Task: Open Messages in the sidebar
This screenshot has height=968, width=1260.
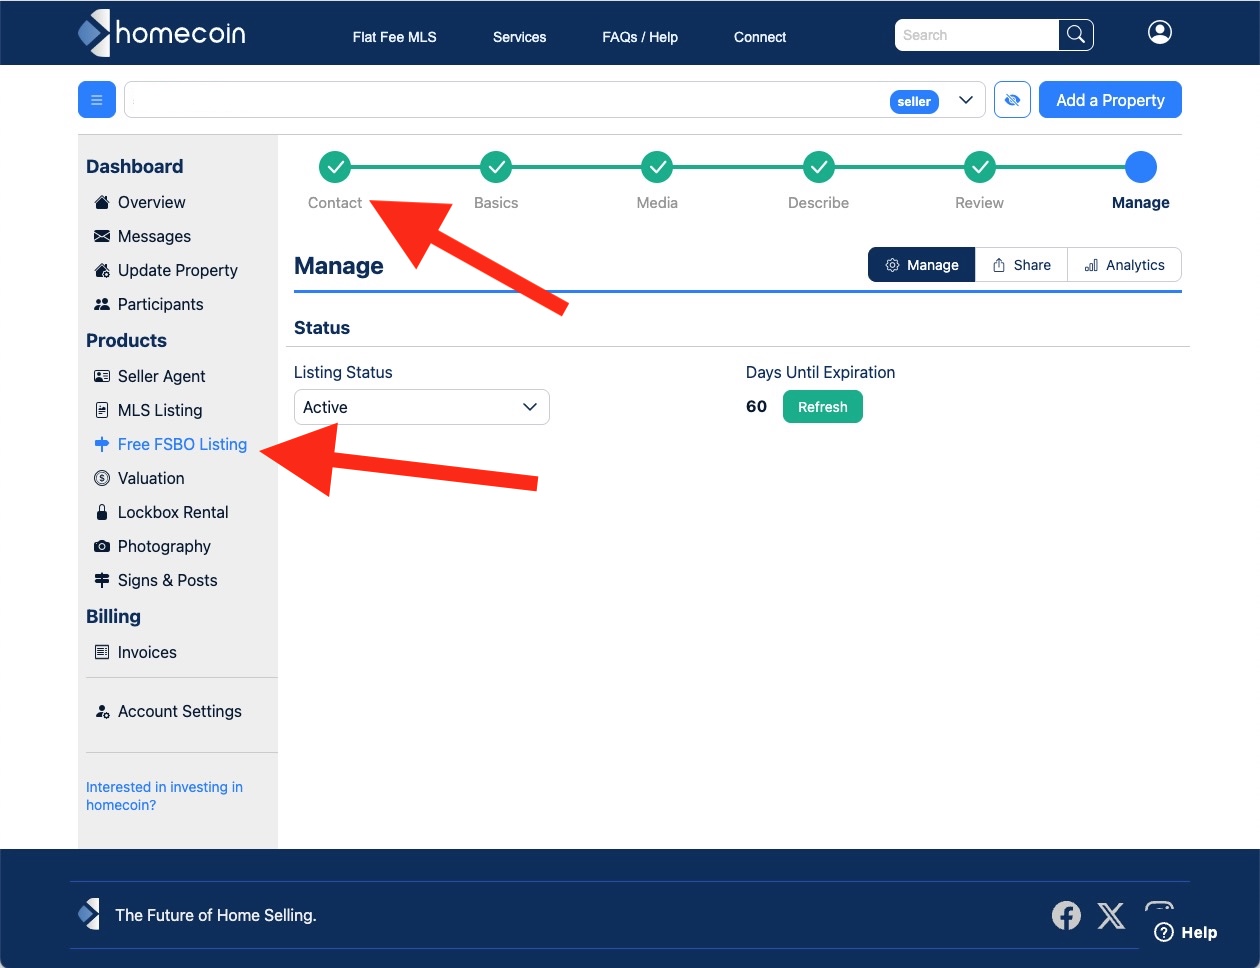Action: tap(142, 236)
